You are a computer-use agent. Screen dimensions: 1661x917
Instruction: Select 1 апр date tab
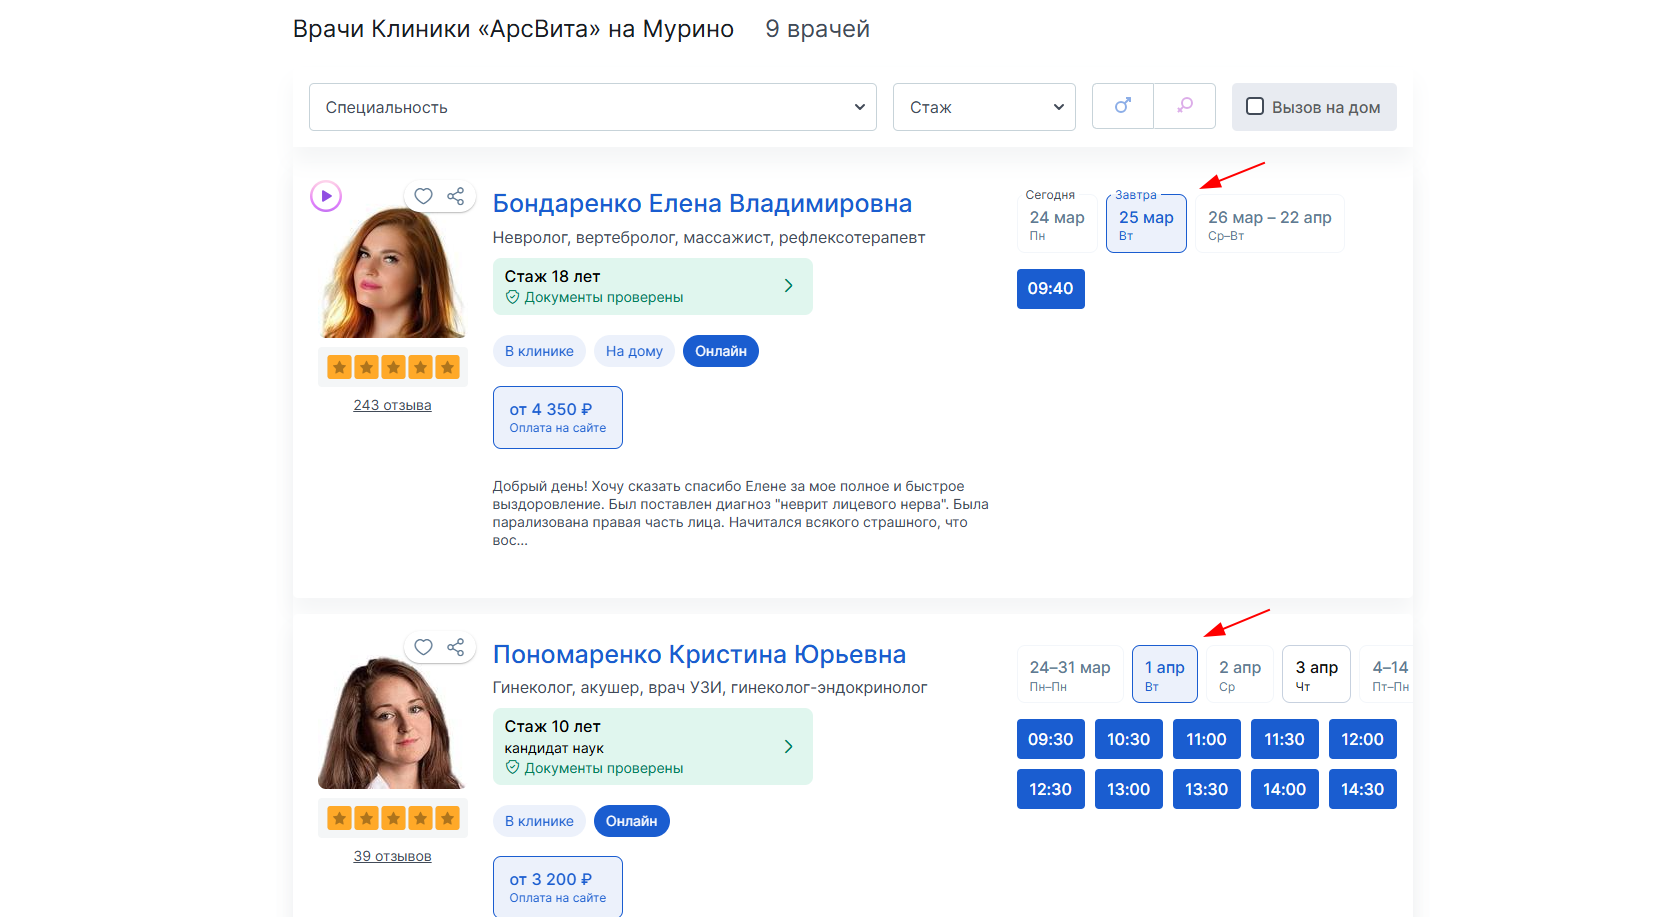tap(1165, 674)
